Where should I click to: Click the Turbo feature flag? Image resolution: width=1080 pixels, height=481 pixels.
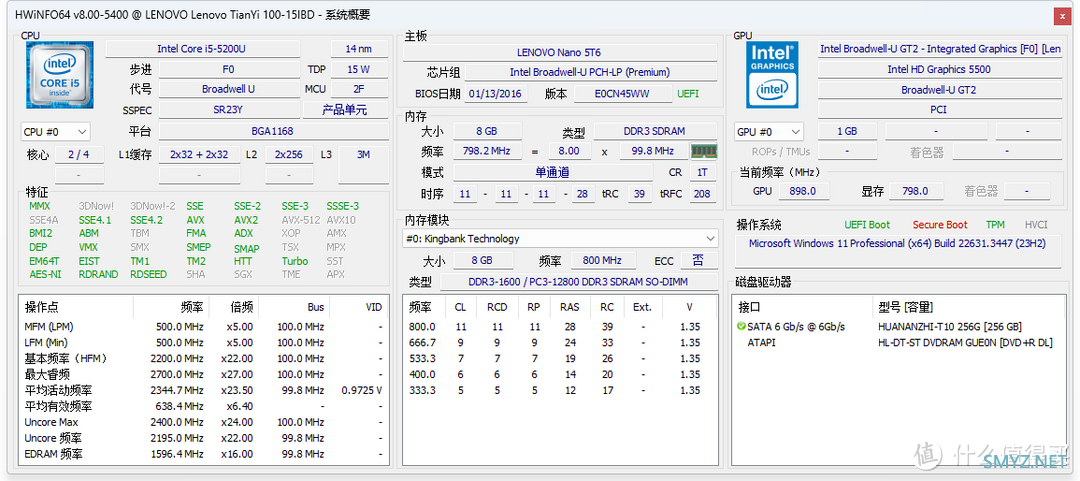(295, 261)
